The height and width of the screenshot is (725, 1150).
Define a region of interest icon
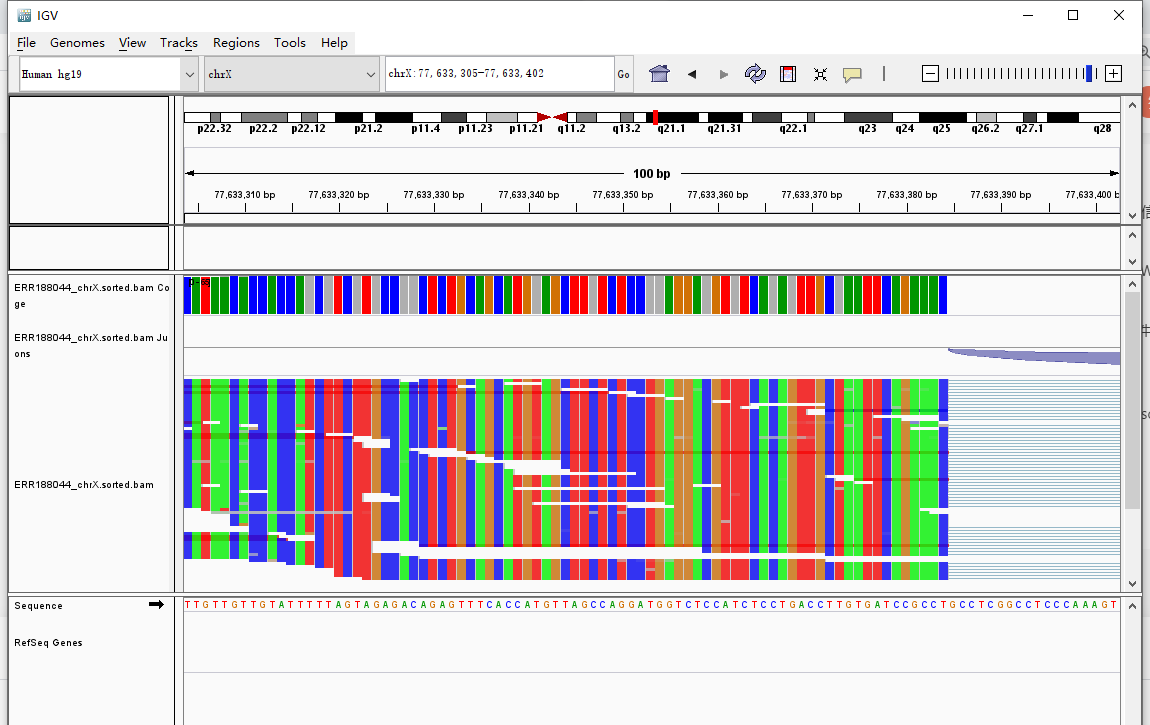[x=788, y=73]
